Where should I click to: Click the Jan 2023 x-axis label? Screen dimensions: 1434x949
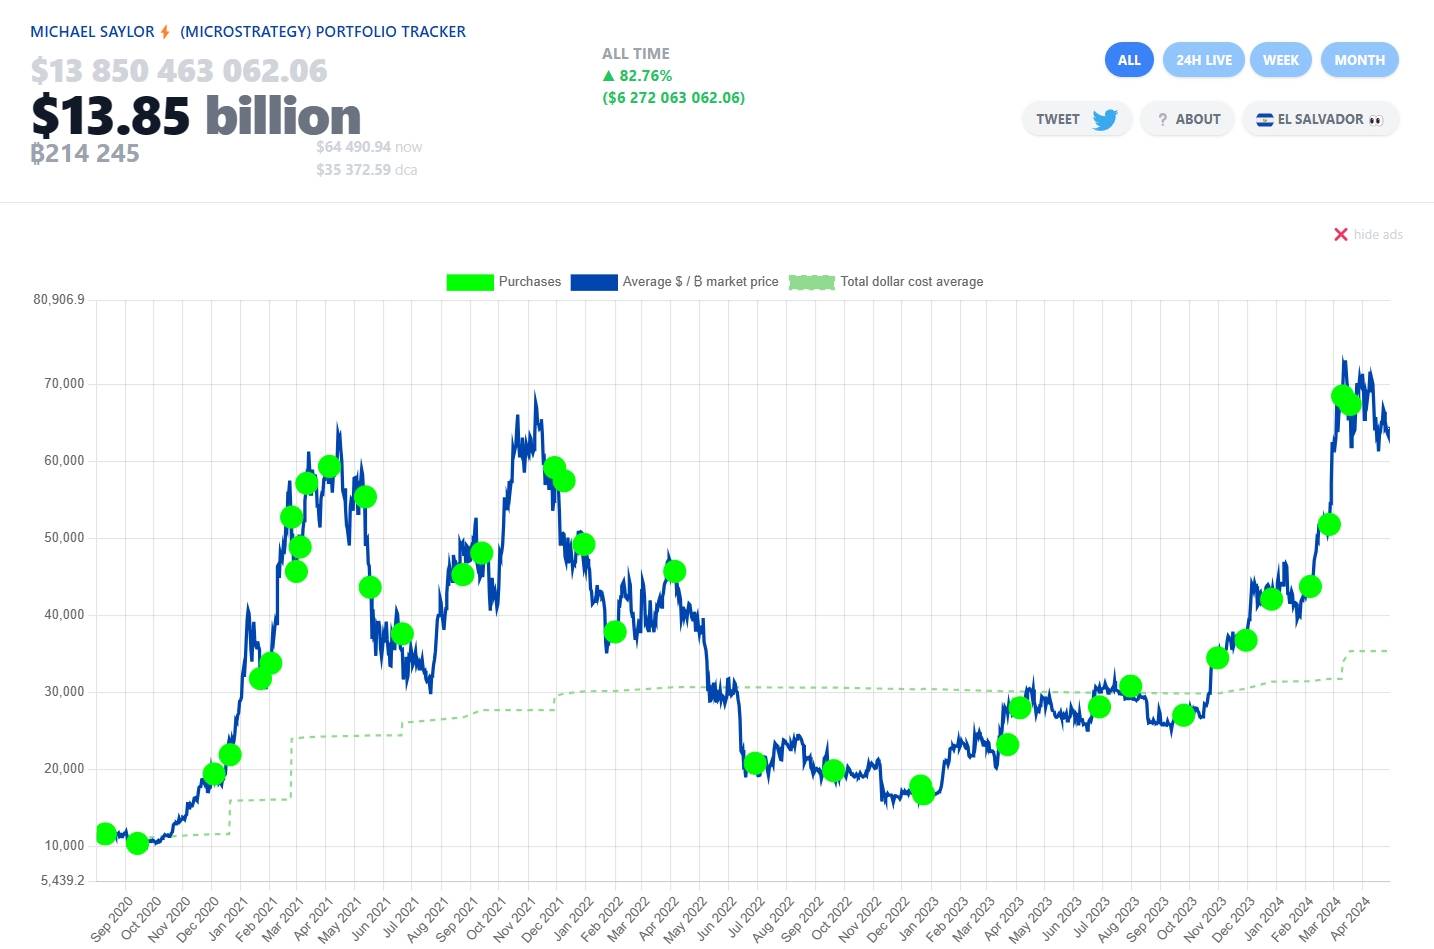click(x=919, y=919)
